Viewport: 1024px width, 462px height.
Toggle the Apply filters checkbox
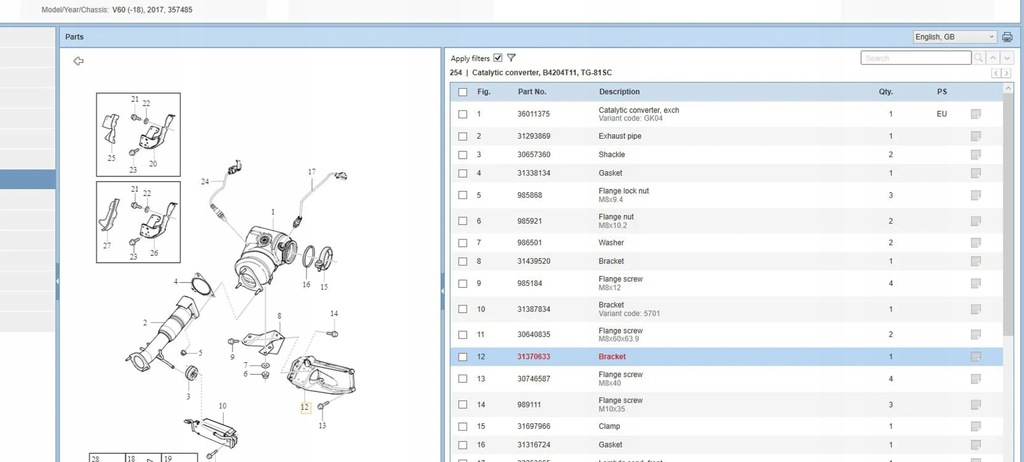[x=498, y=58]
